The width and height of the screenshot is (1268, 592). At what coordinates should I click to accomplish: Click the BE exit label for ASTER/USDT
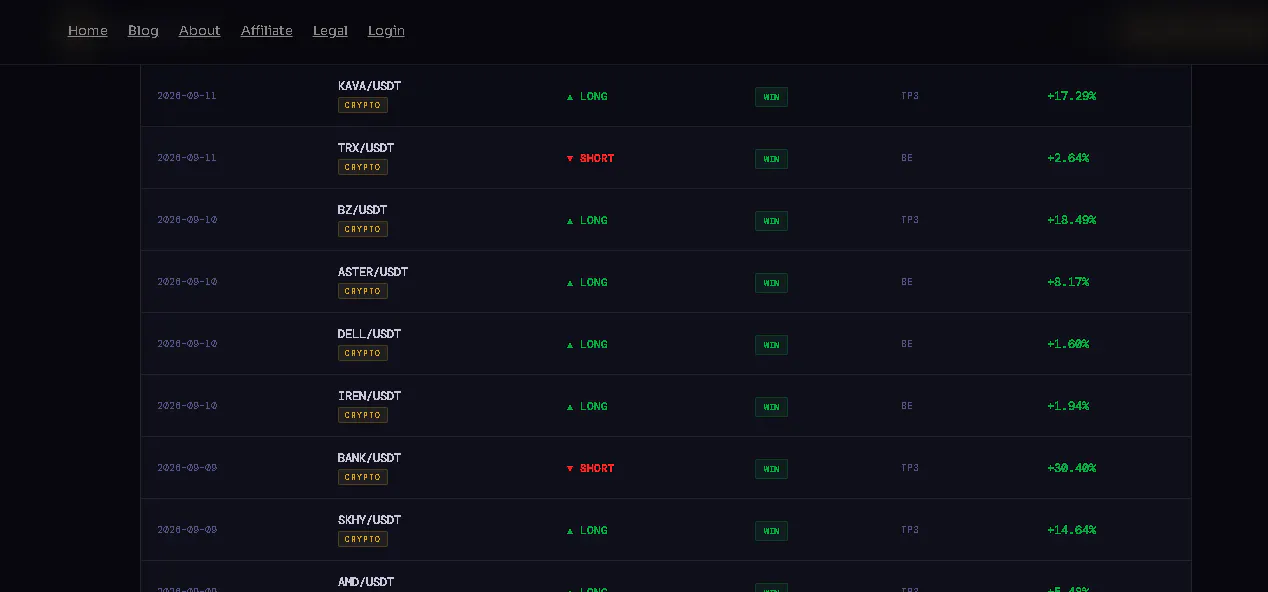(x=907, y=282)
